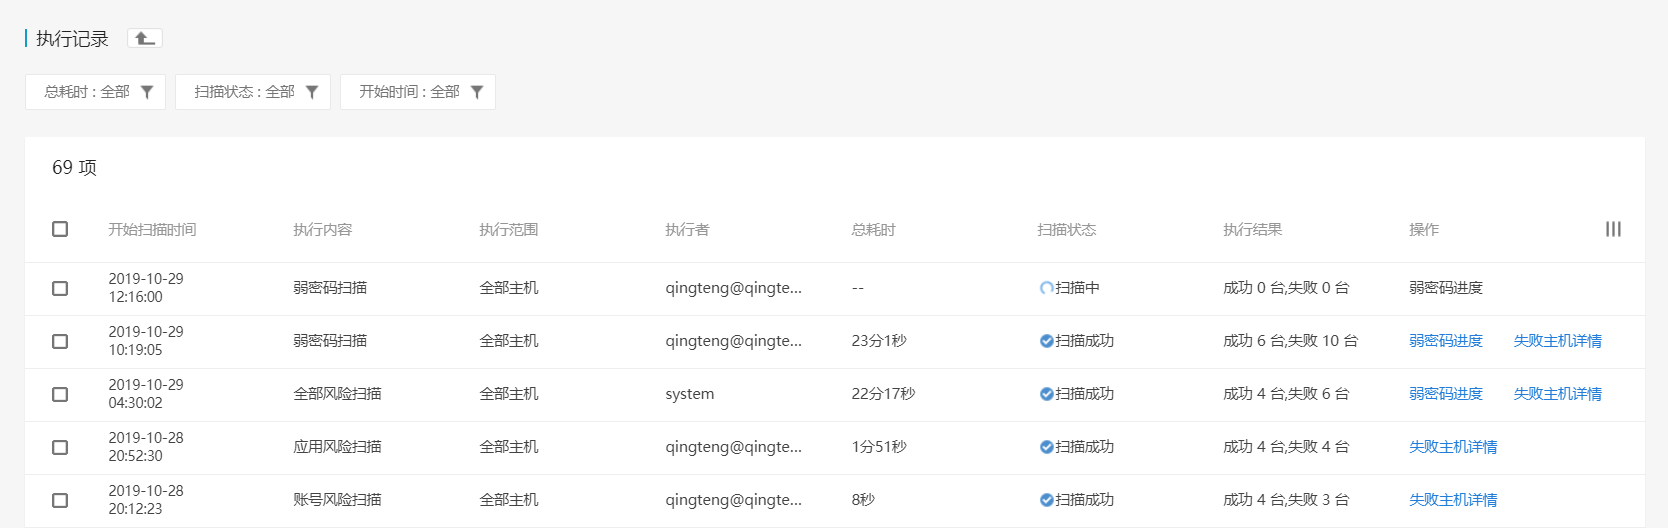Viewport: 1668px width, 528px height.
Task: Click the 总耗时 filter funnel icon
Action: (147, 92)
